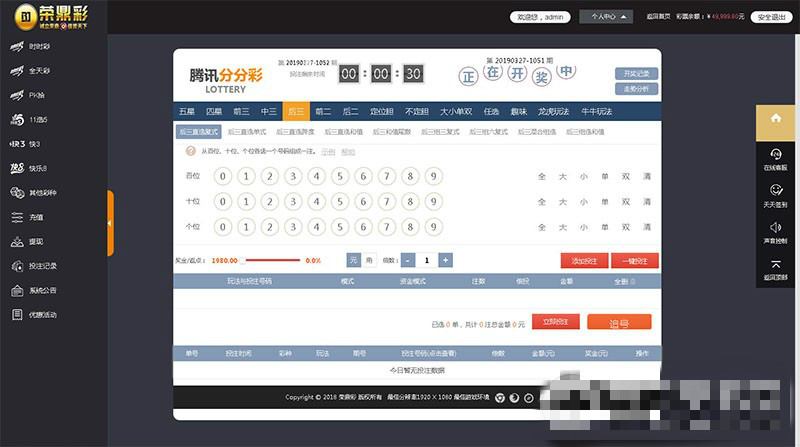Open the 充值 recharge icon
The width and height of the screenshot is (800, 447).
pos(17,217)
